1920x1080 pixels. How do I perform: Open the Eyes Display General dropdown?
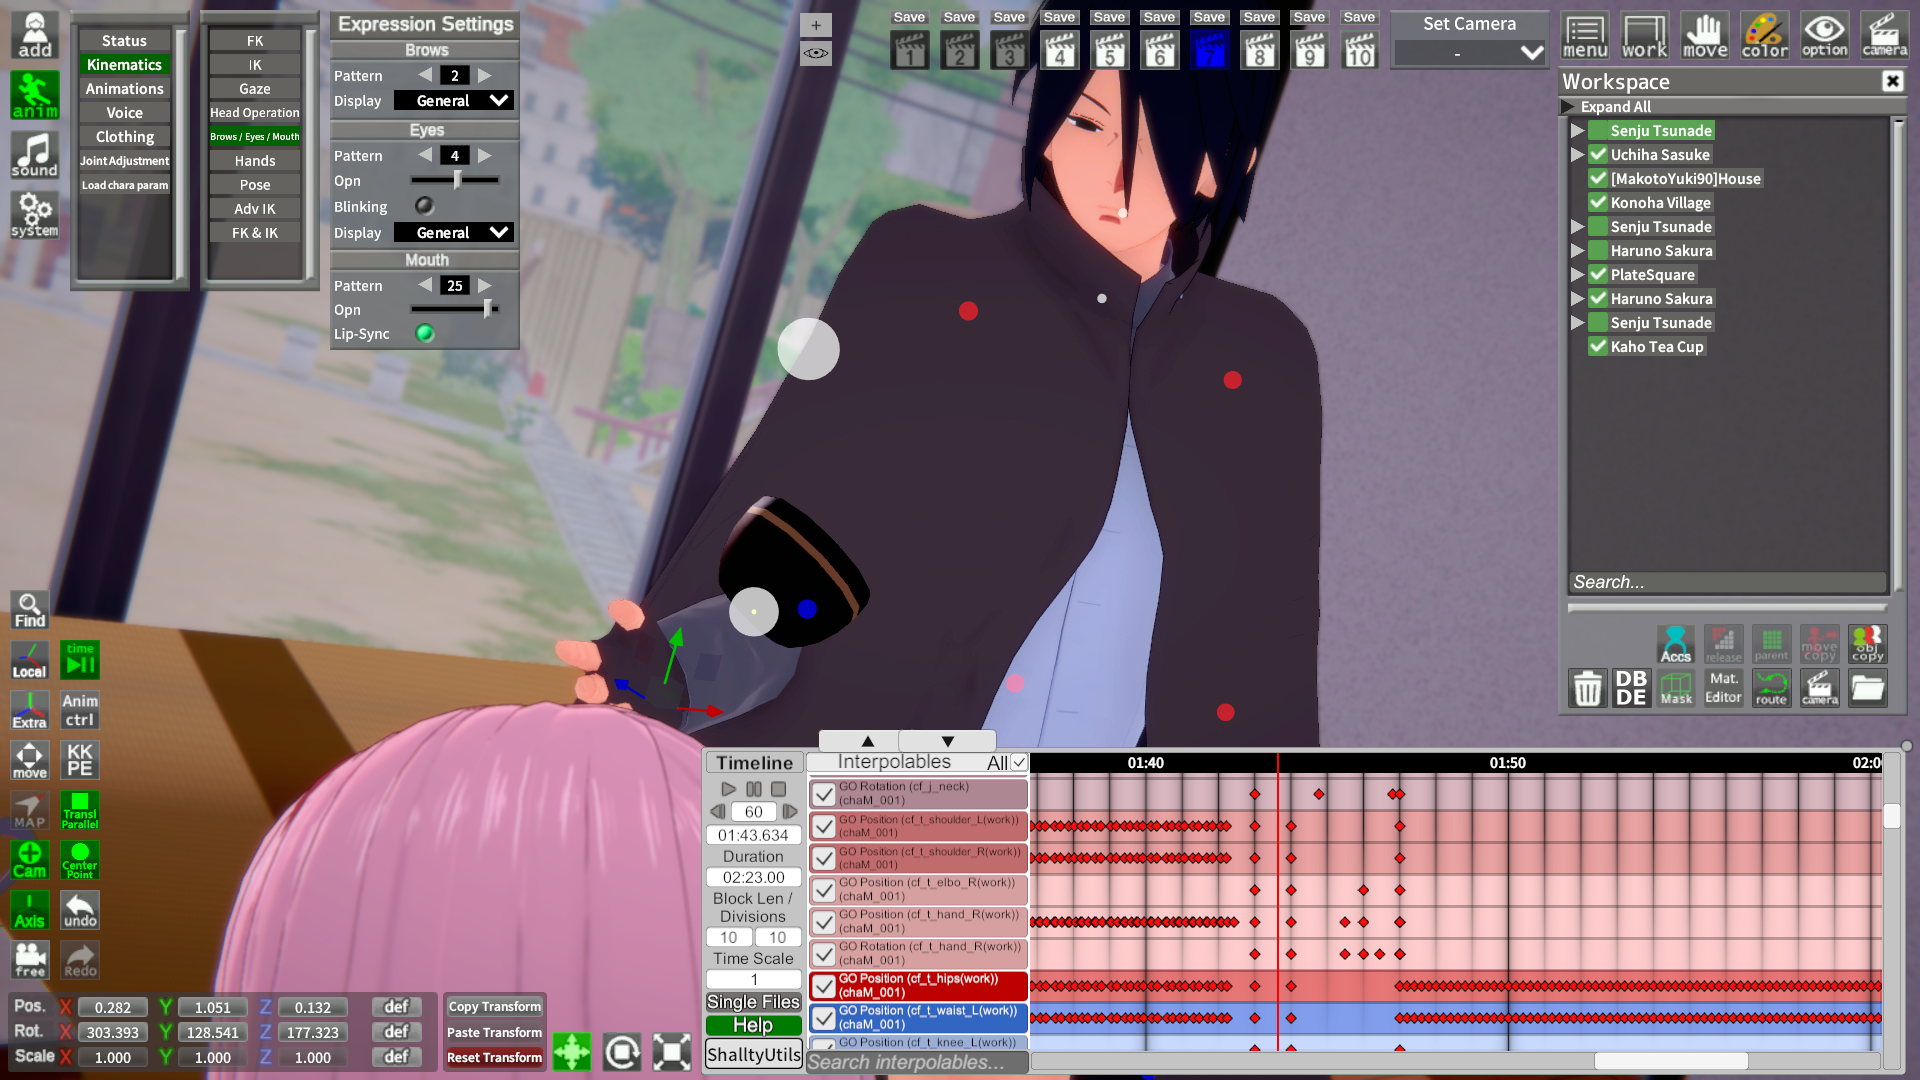454,232
